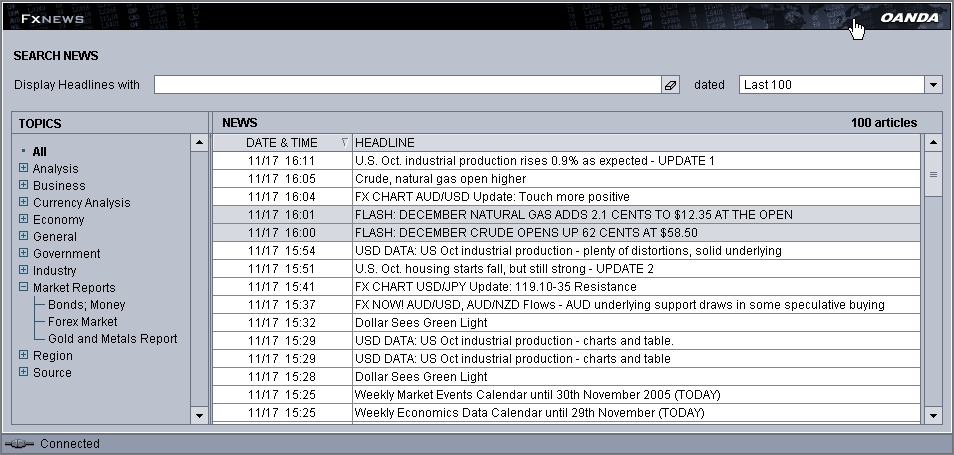This screenshot has width=954, height=455.
Task: Click the connection status icon
Action: [x=19, y=444]
